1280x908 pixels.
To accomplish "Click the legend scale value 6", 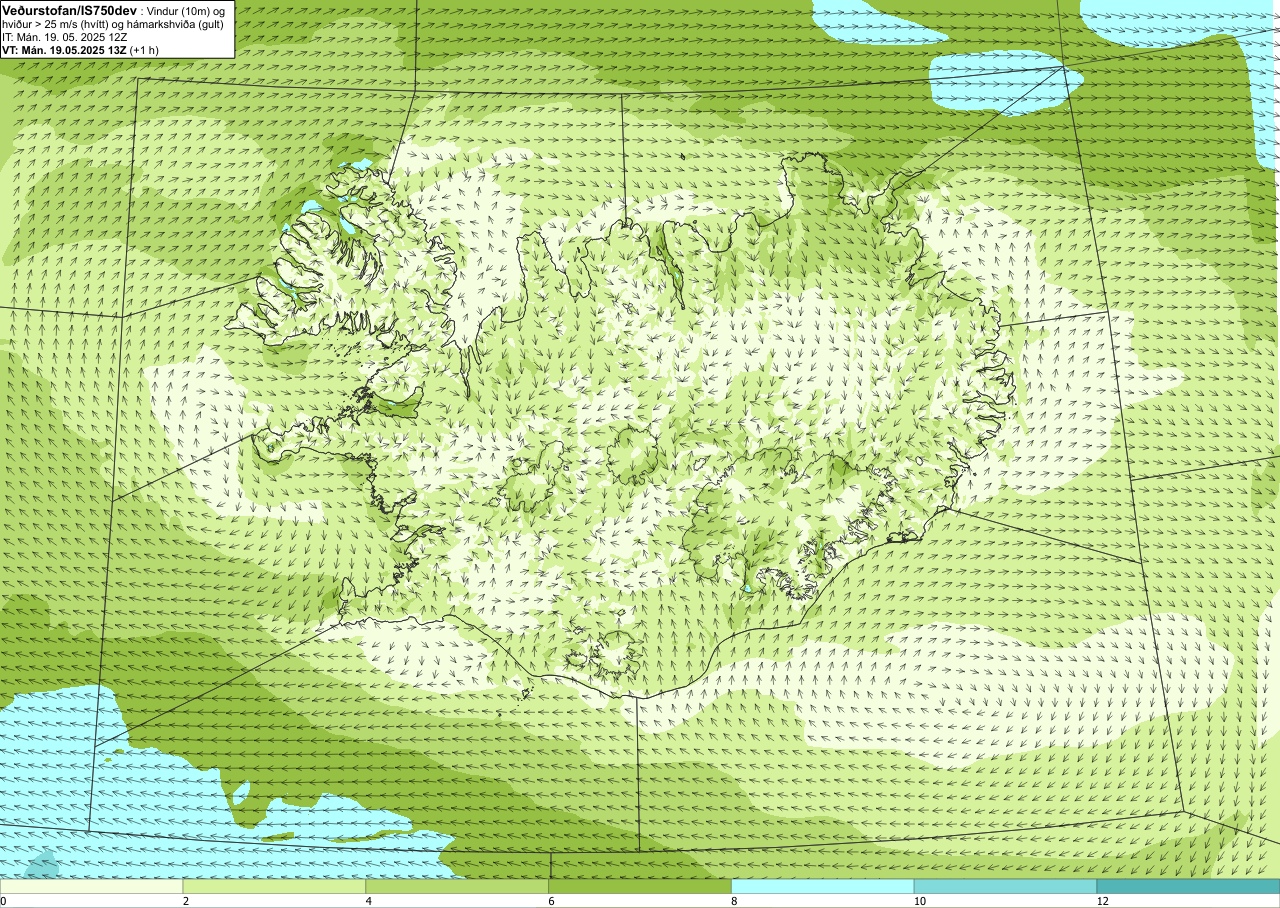I will [552, 901].
